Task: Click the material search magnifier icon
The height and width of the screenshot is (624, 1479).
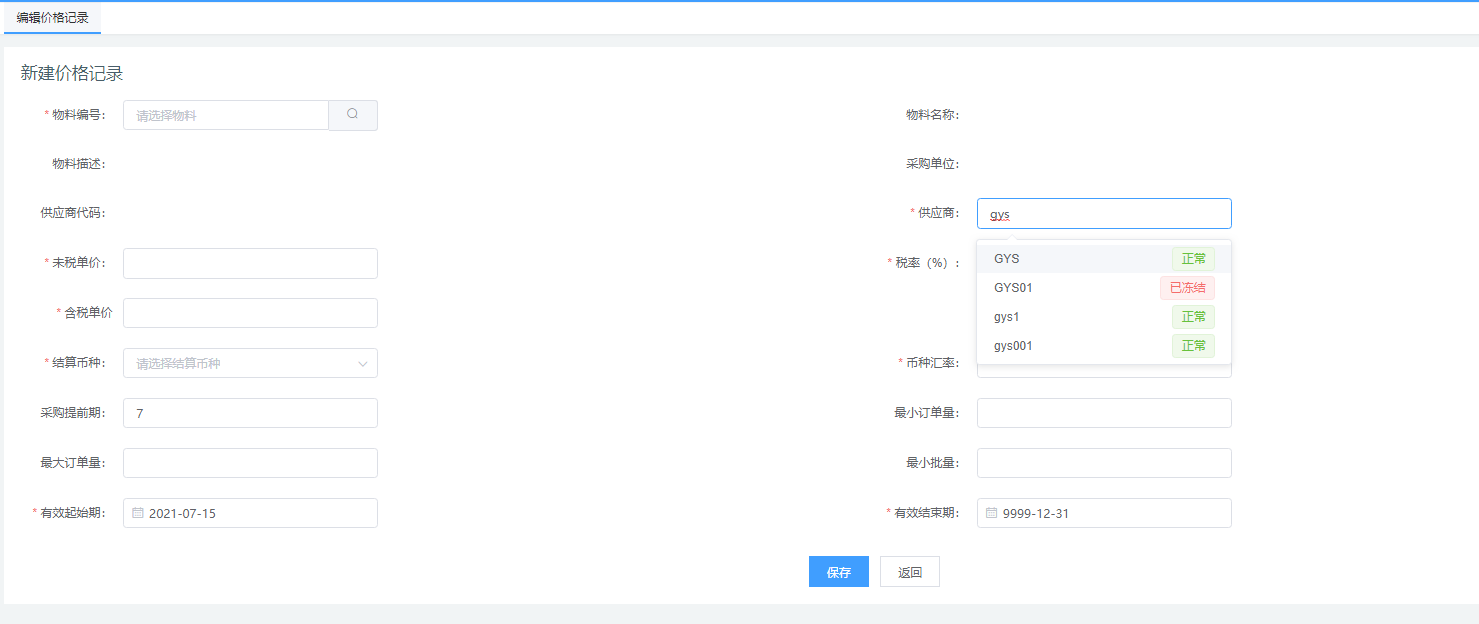Action: (352, 115)
